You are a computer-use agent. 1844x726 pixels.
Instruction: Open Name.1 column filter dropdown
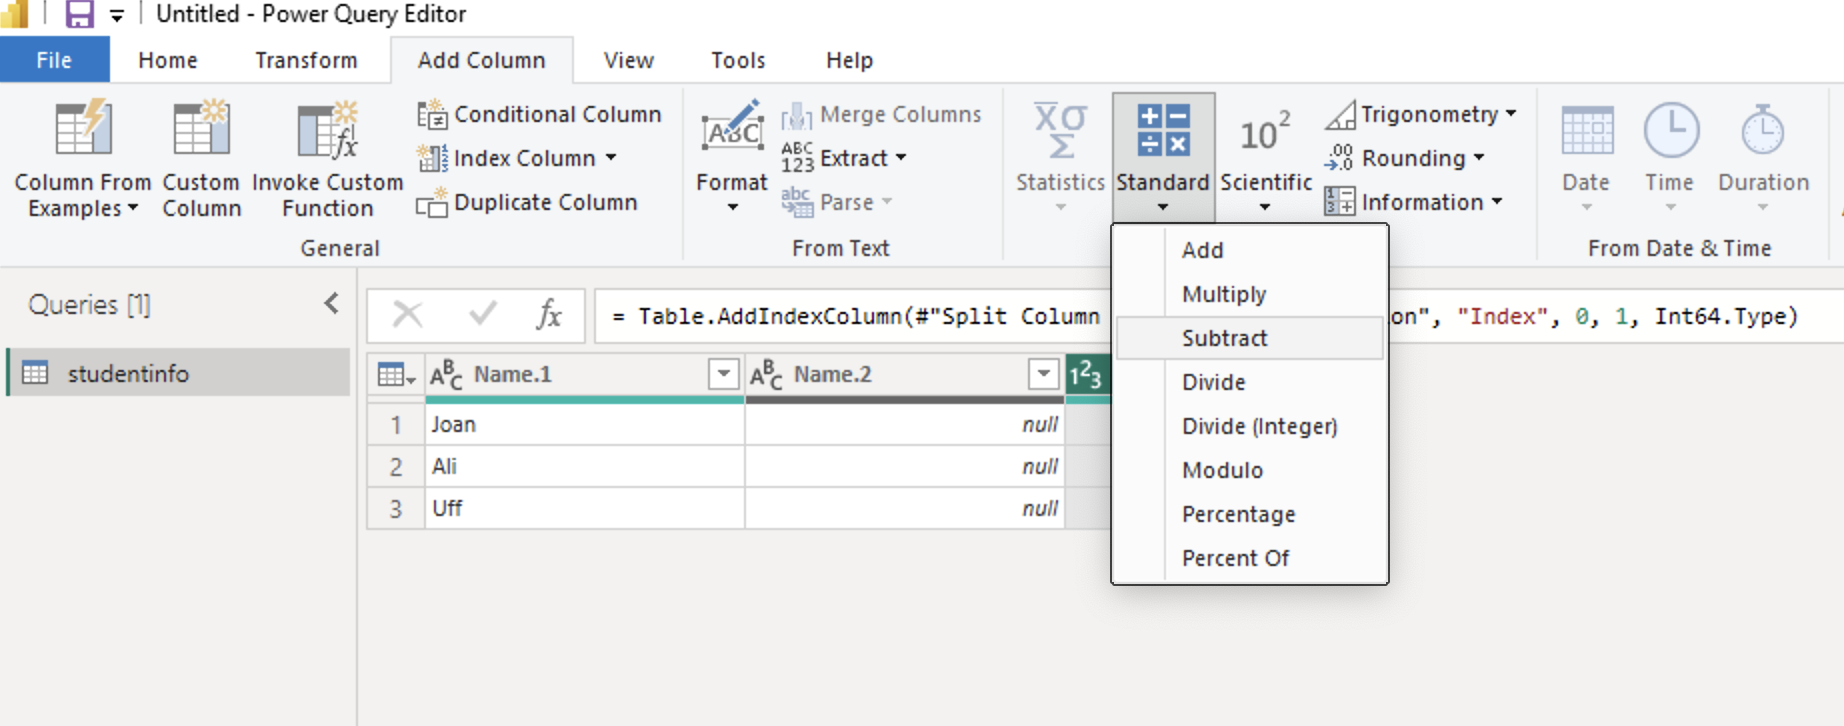coord(723,374)
